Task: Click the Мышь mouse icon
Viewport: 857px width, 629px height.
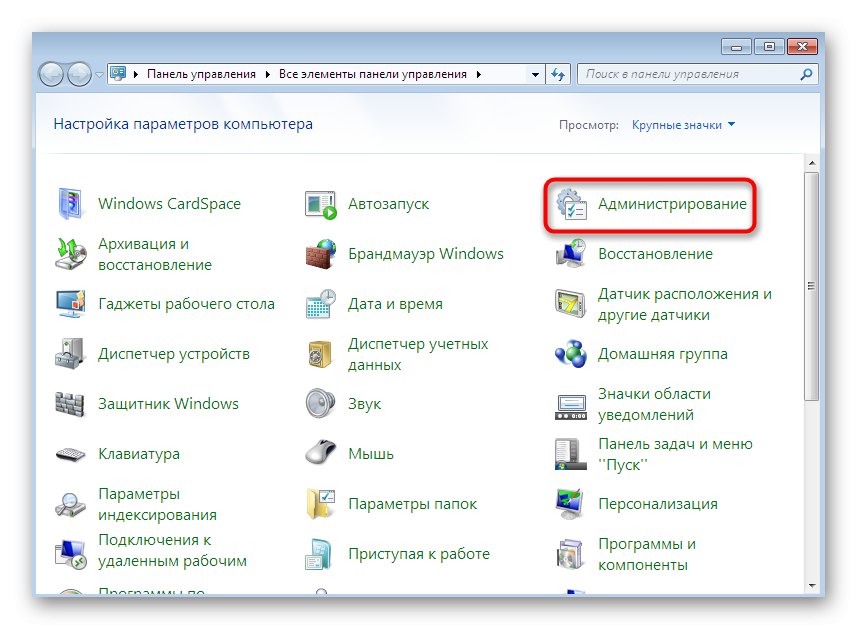Action: (x=320, y=452)
